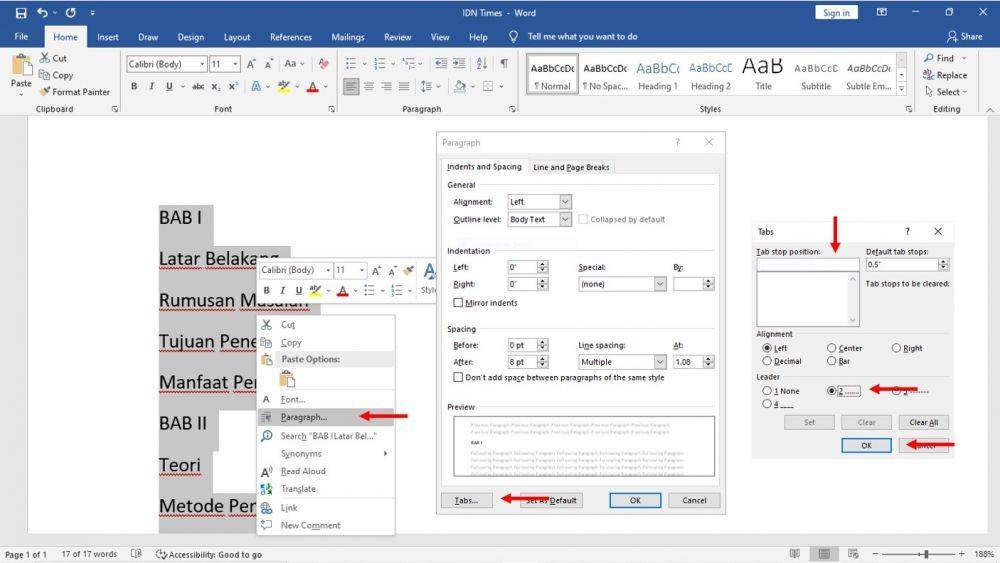This screenshot has height=563, width=1000.
Task: Open the Outline level dropdown
Action: point(565,219)
